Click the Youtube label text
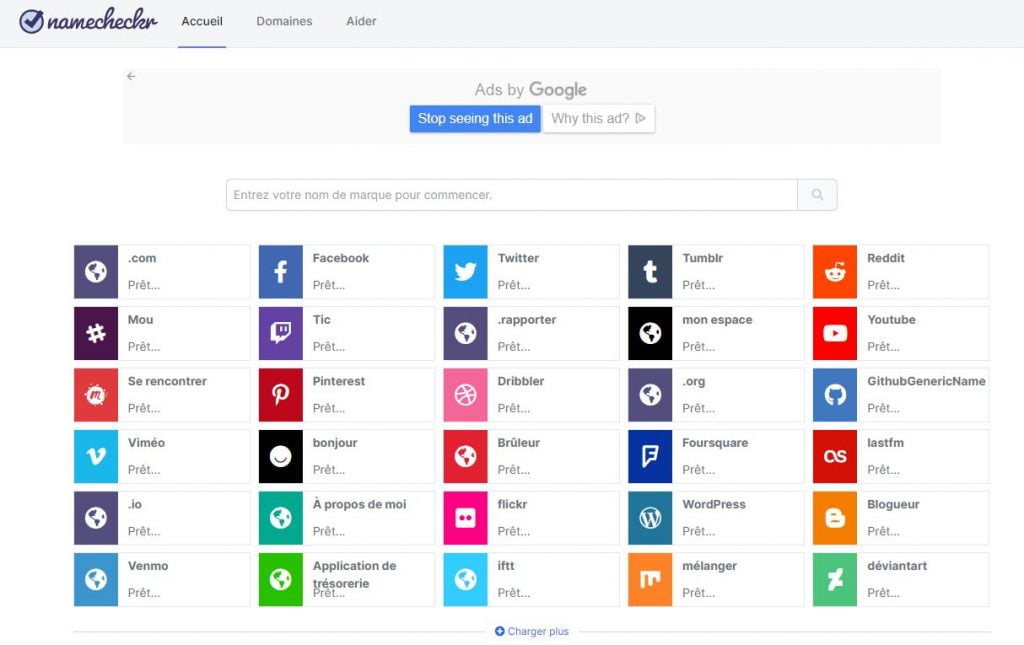Screen dimensions: 1024x645 891,320
